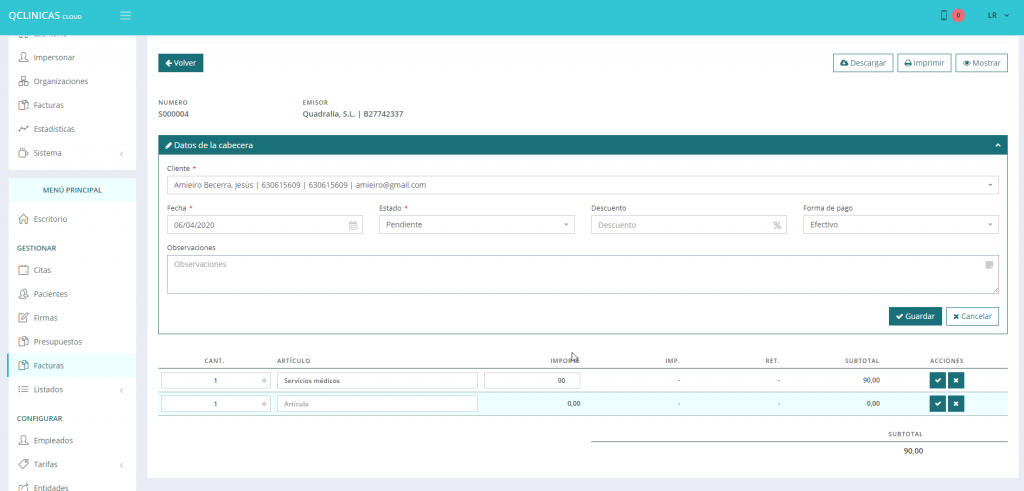
Task: Click the mobile phone icon in top bar
Action: (943, 16)
